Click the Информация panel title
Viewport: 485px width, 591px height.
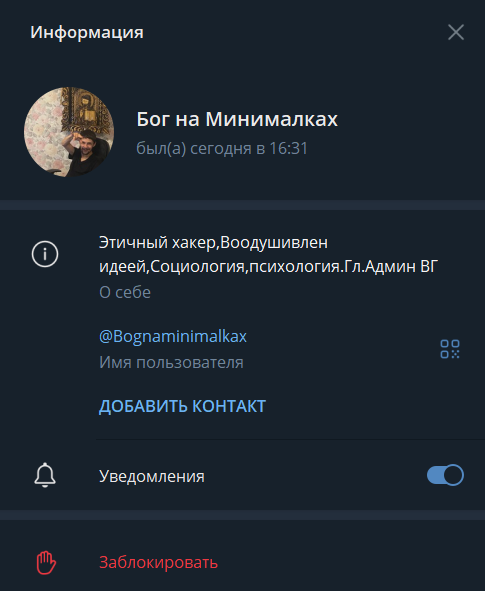(x=87, y=32)
